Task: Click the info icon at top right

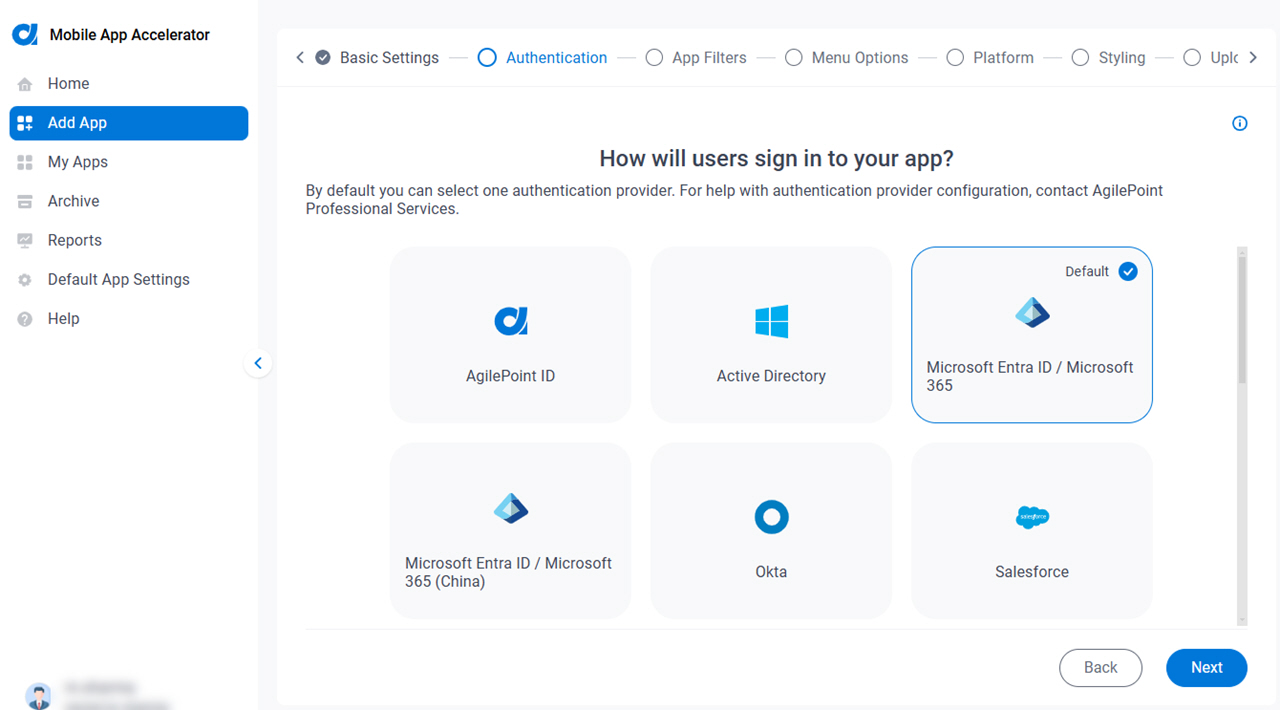Action: click(x=1240, y=124)
